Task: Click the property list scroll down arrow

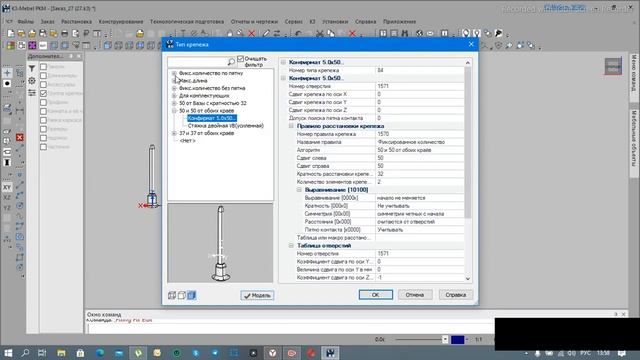Action: click(x=468, y=279)
